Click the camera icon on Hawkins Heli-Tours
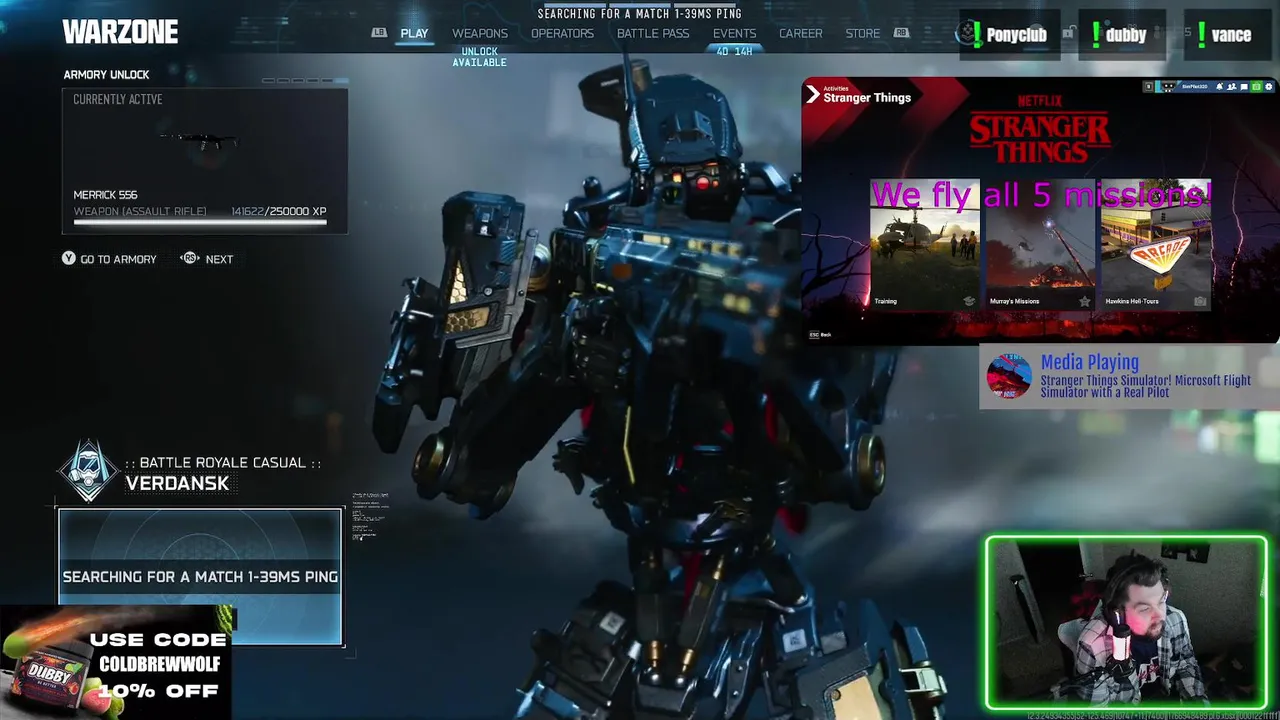The width and height of the screenshot is (1280, 720). tap(1200, 301)
